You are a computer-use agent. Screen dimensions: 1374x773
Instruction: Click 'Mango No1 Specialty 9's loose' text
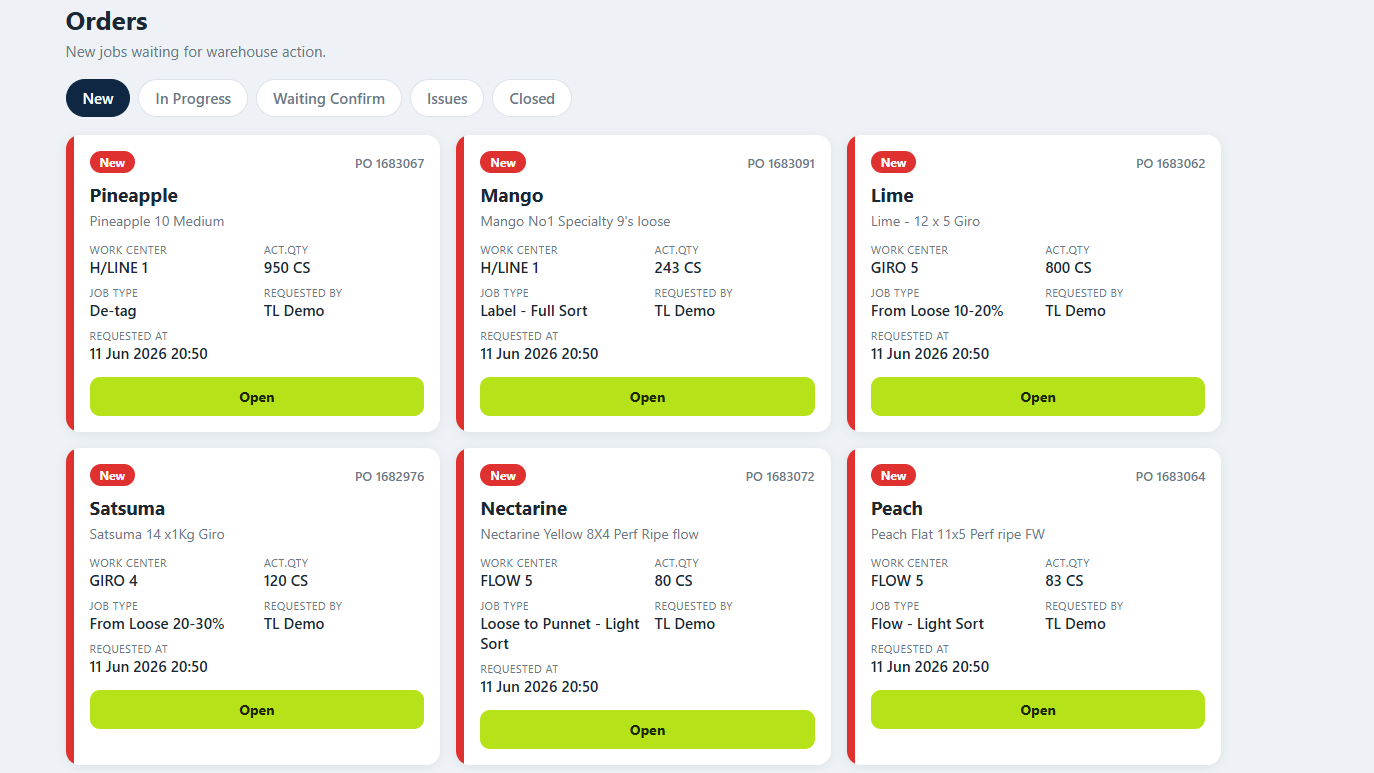tap(575, 221)
